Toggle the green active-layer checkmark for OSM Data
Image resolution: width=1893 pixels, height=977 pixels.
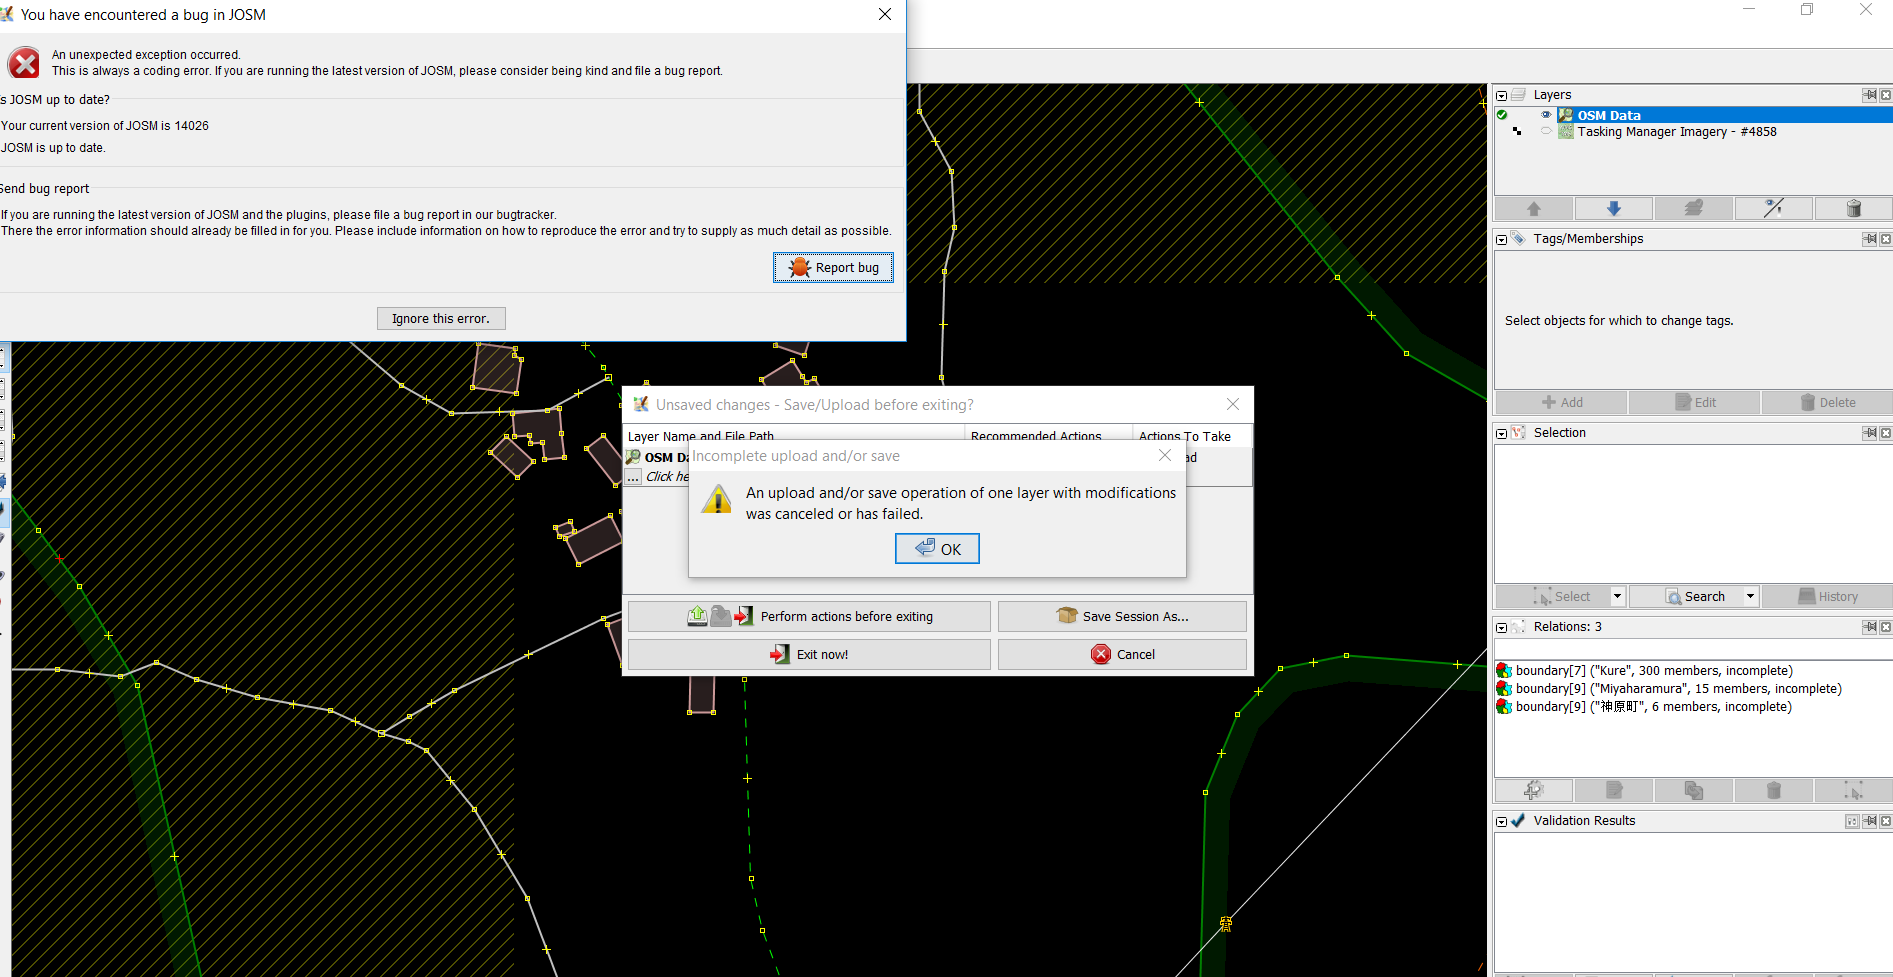pos(1502,115)
